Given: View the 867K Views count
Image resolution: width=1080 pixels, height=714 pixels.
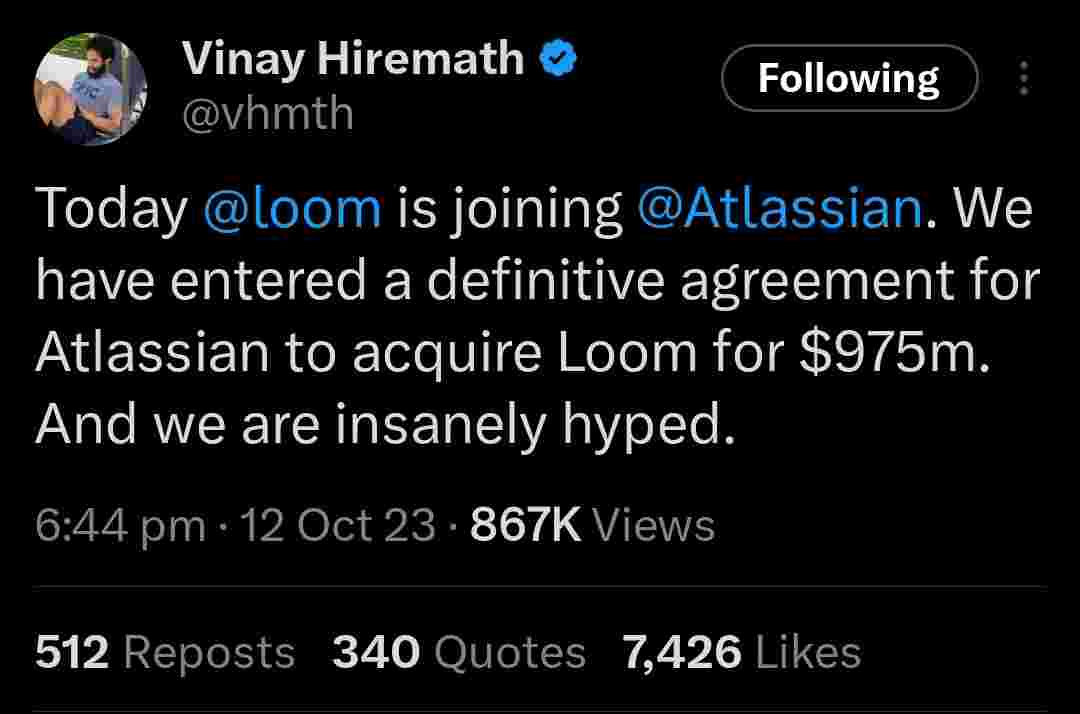Looking at the screenshot, I should click(x=592, y=525).
